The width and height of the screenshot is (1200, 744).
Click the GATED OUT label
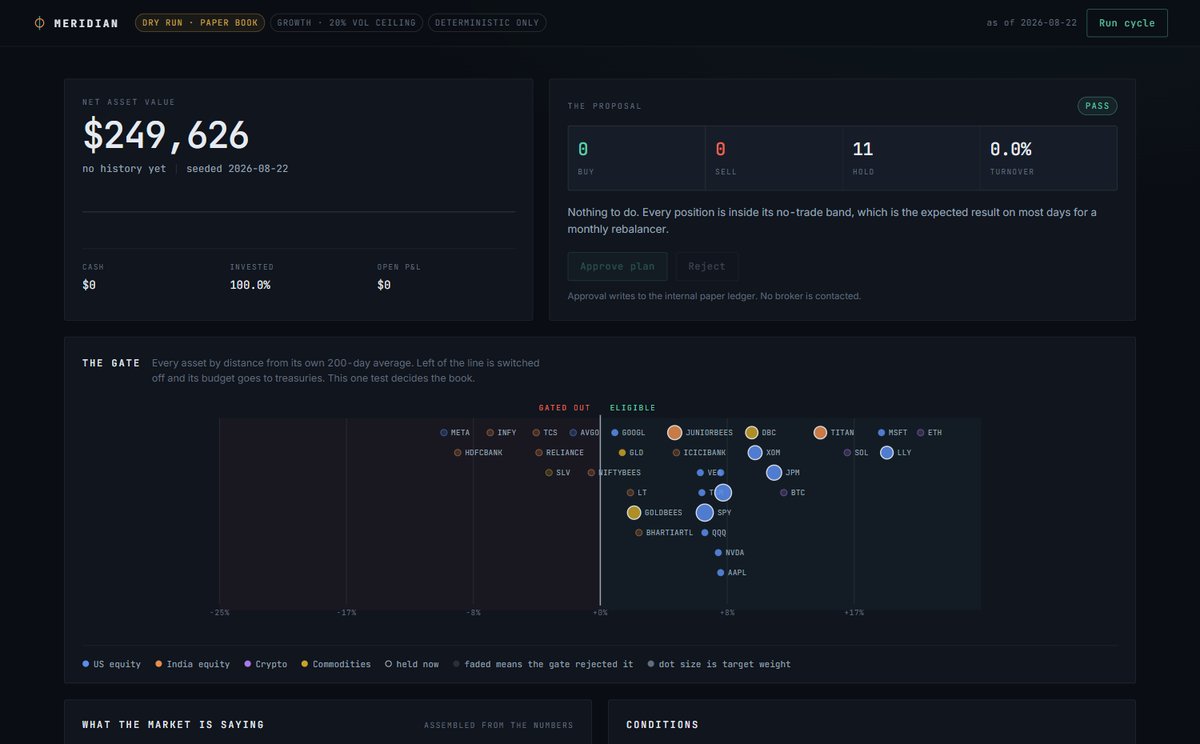[x=564, y=408]
